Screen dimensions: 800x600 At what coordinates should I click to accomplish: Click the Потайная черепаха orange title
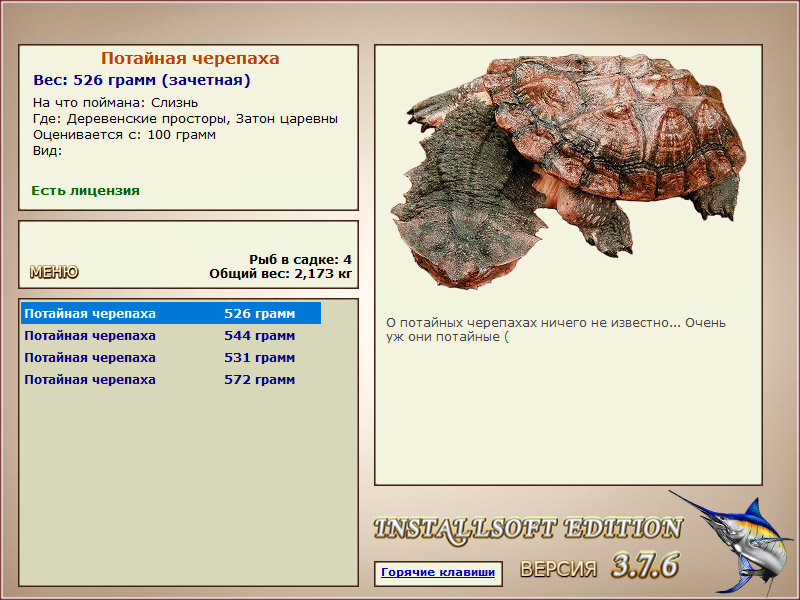click(x=190, y=58)
